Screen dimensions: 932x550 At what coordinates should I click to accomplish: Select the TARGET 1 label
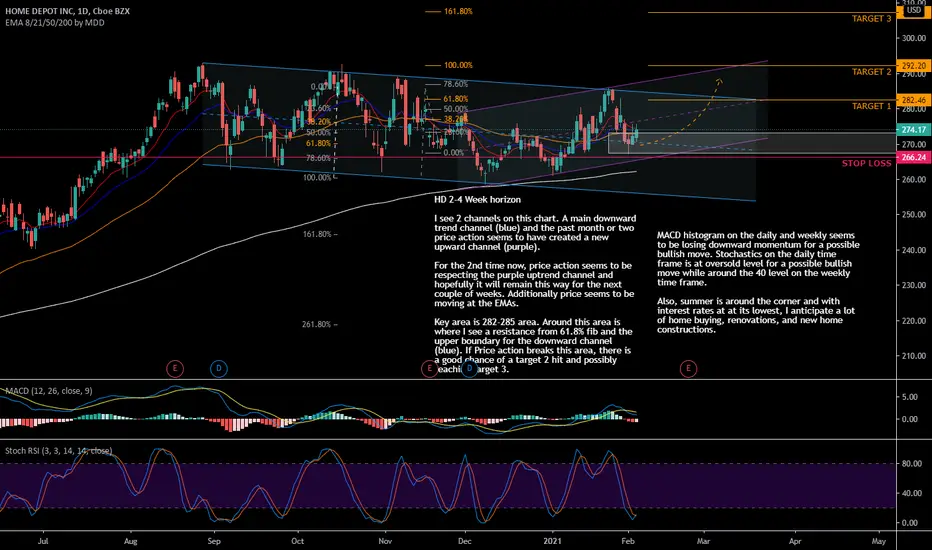(871, 106)
